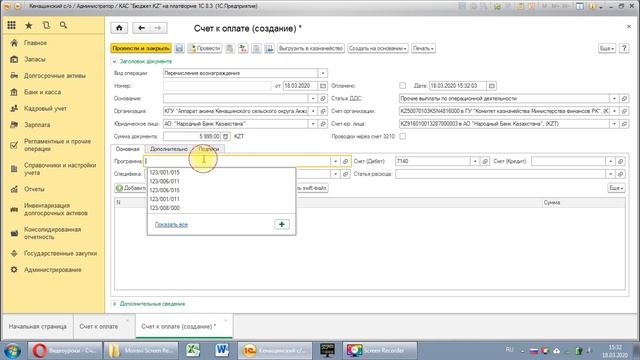
Task: Click into Программа input field
Action: (x=238, y=161)
